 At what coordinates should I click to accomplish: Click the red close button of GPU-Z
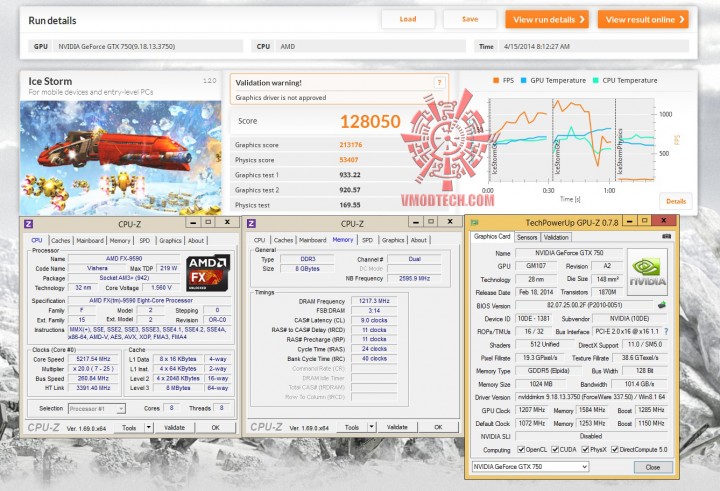[x=664, y=220]
